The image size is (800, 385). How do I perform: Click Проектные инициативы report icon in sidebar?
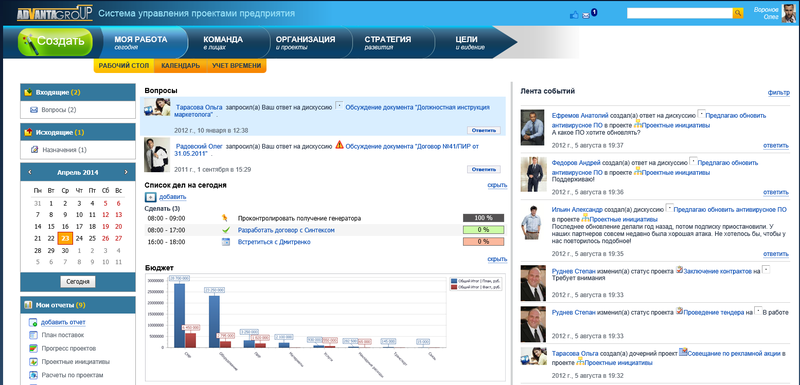point(33,362)
